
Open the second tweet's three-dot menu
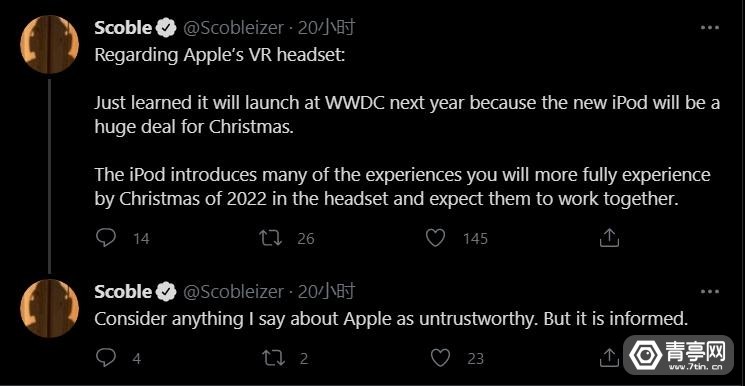710,291
